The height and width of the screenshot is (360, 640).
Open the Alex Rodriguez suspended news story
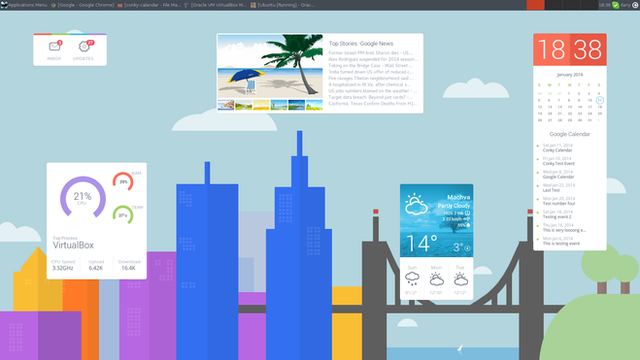coord(373,59)
